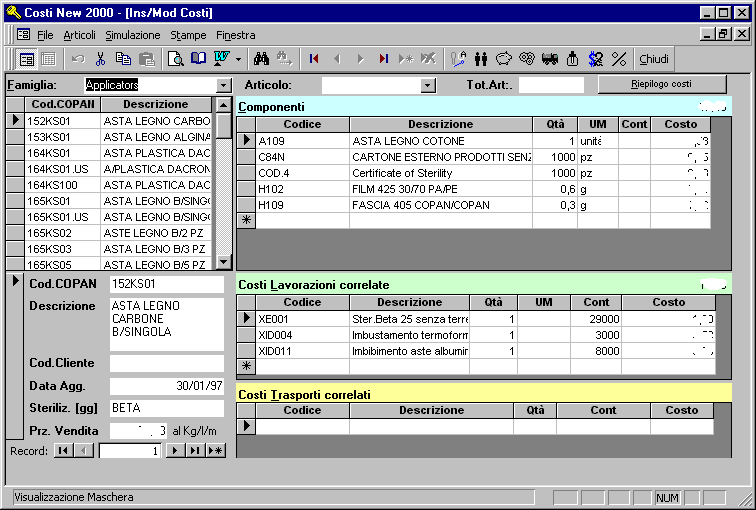Open Find with the binoculars icon

[x=261, y=59]
